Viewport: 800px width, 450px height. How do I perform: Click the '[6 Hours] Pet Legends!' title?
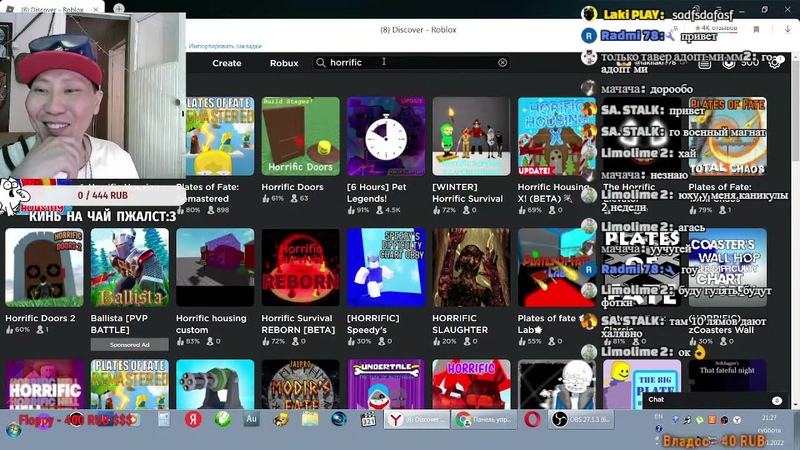[x=377, y=193]
